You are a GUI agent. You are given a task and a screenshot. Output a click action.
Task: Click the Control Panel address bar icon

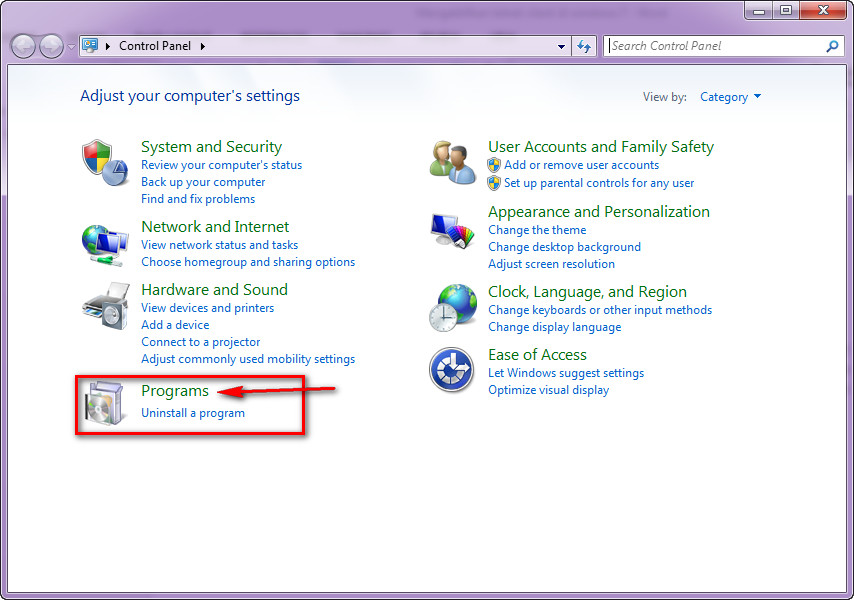click(x=90, y=46)
